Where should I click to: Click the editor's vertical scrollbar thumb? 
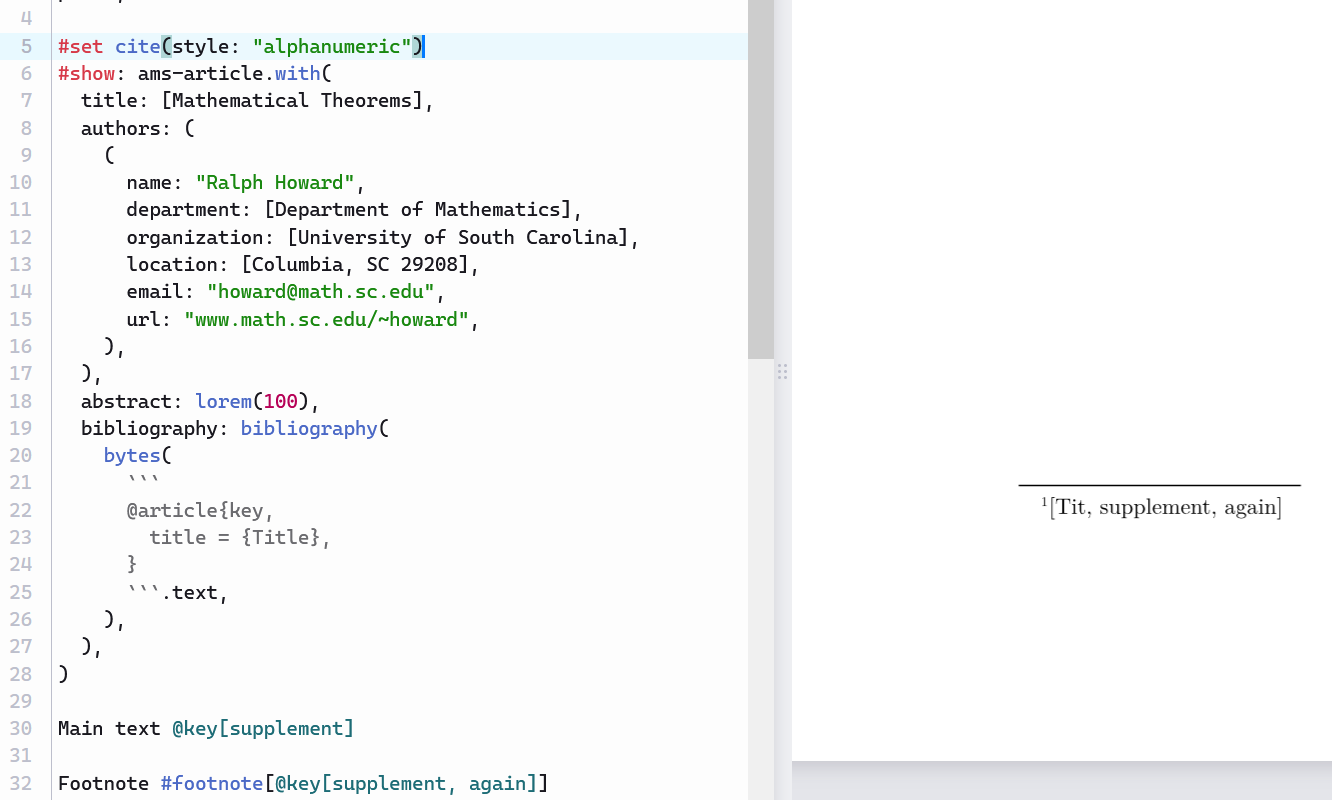(760, 180)
